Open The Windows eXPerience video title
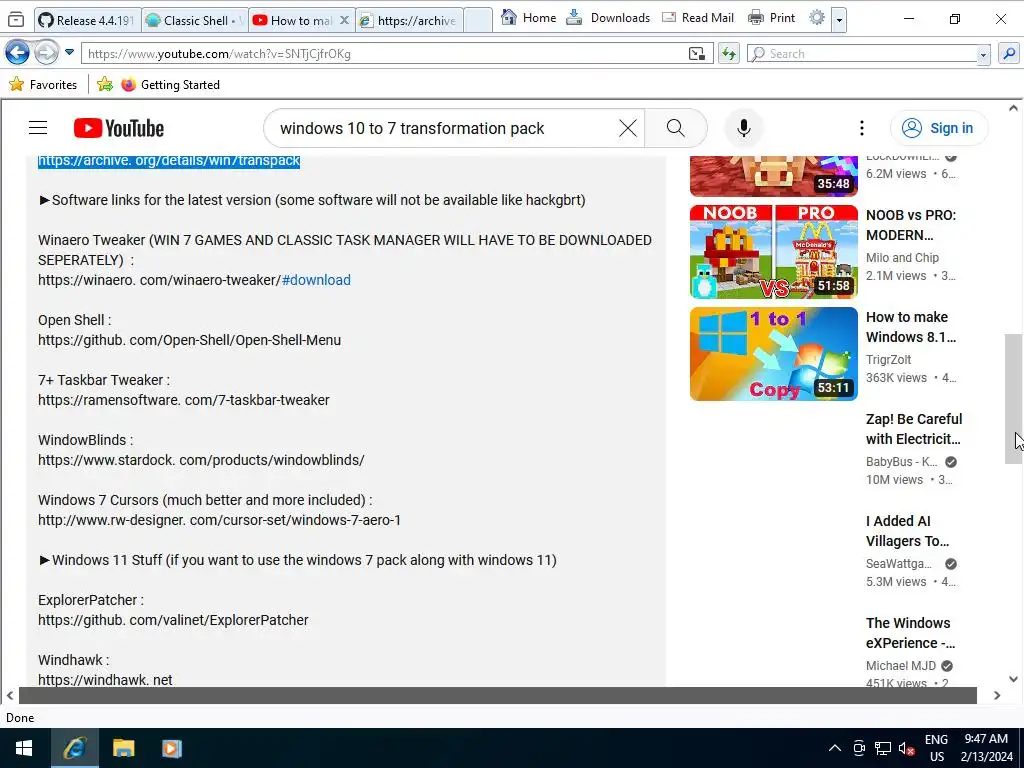The image size is (1024, 768). pyautogui.click(x=910, y=633)
